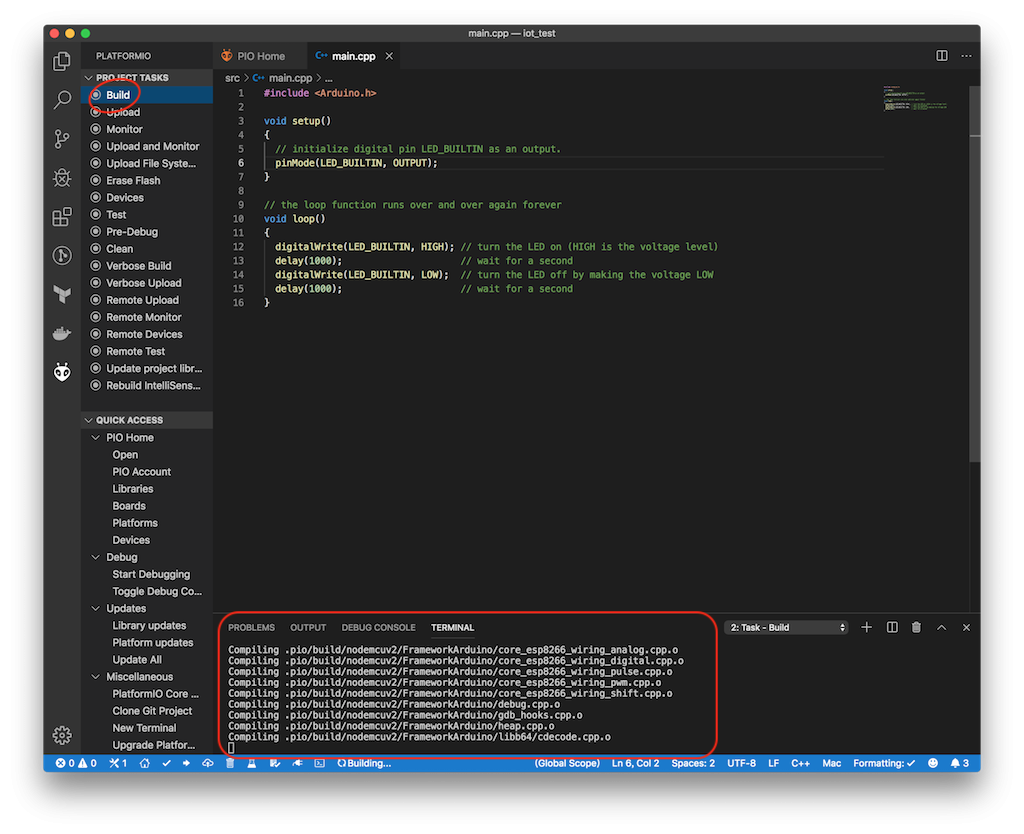Switch to the DEBUG CONSOLE panel tab
1024x834 pixels.
379,627
